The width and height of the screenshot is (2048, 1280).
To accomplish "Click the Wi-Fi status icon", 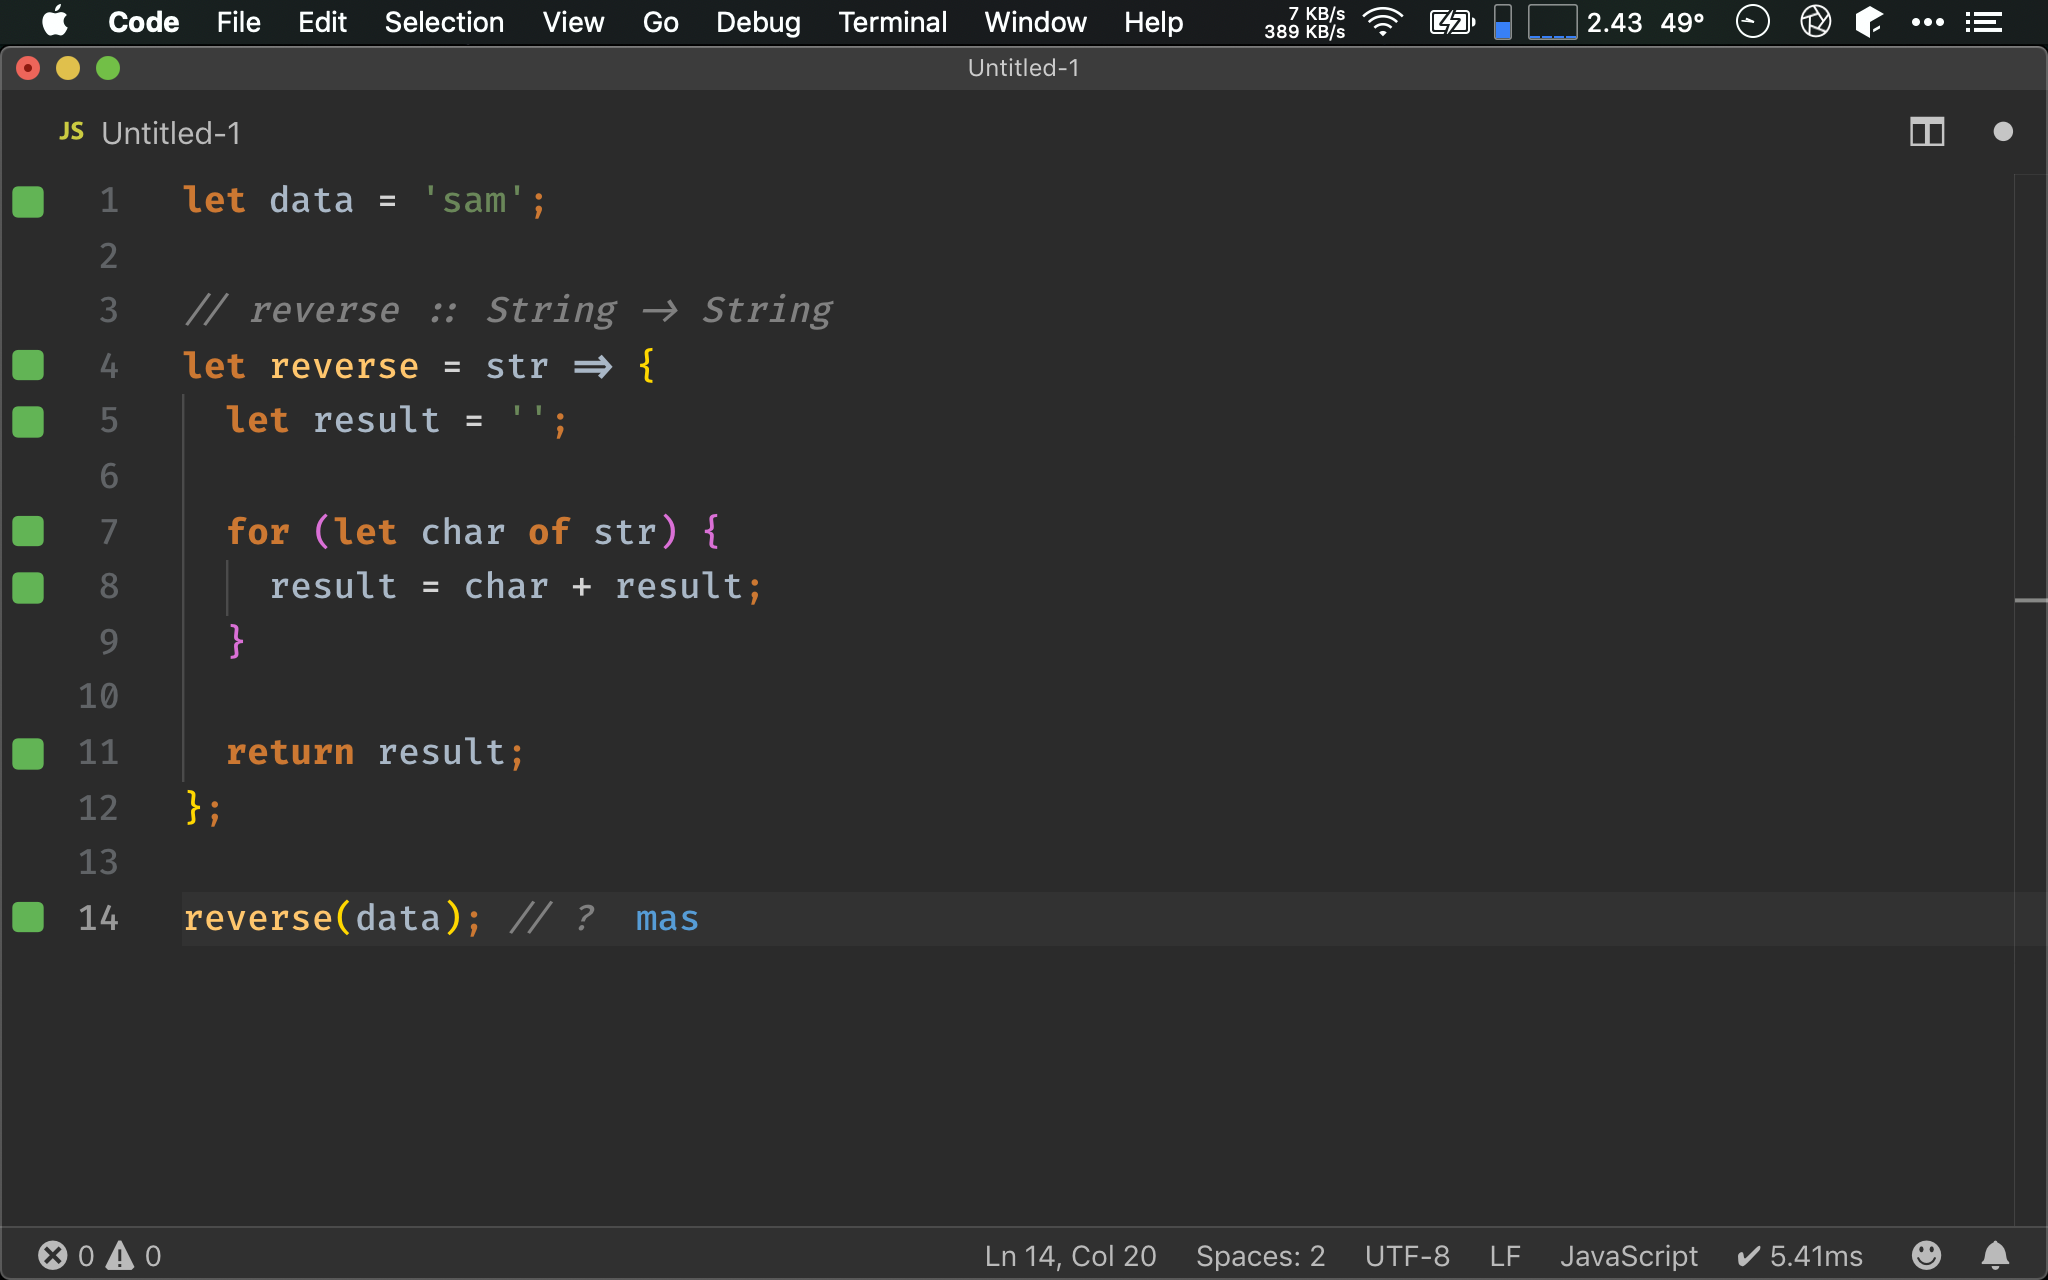I will 1383,21.
